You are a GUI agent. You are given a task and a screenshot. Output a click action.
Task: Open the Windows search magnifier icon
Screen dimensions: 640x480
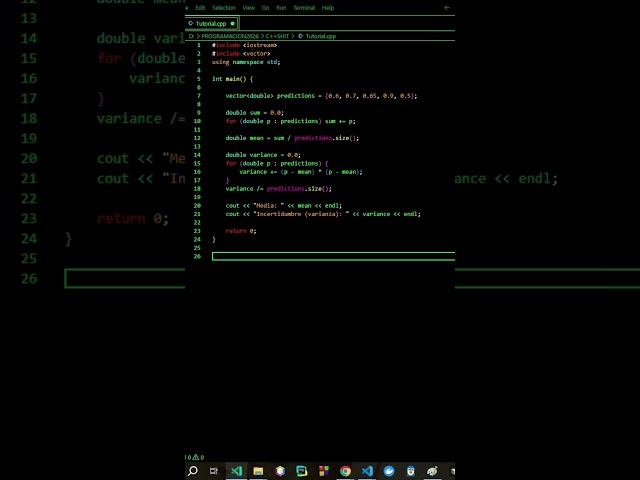[x=193, y=471]
